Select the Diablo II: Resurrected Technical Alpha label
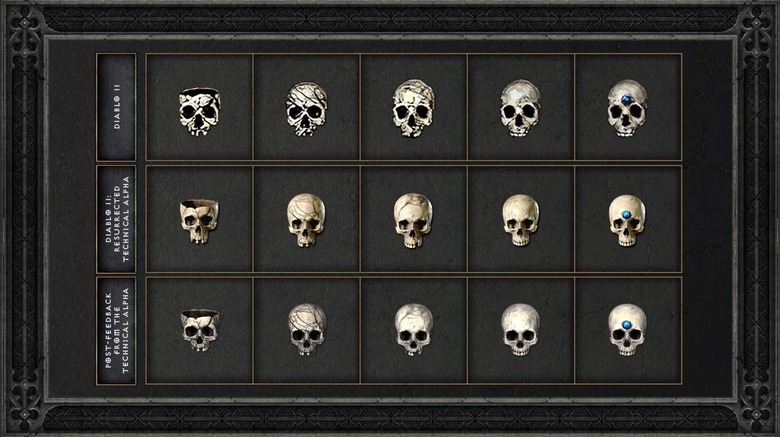This screenshot has height=437, width=780. click(116, 219)
